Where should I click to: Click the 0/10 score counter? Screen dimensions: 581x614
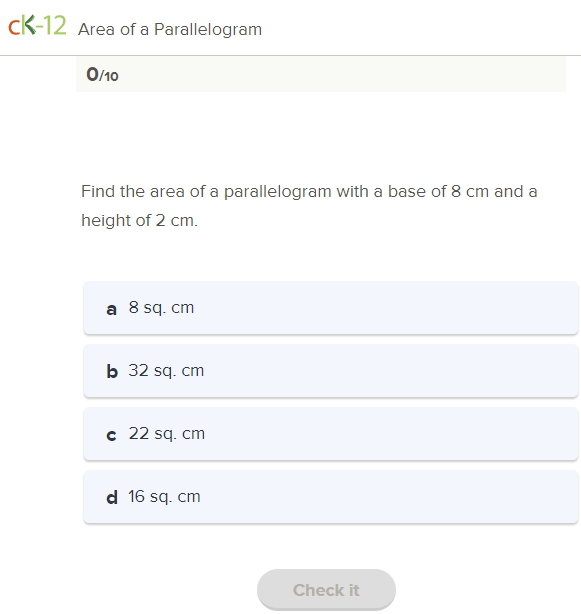[102, 74]
